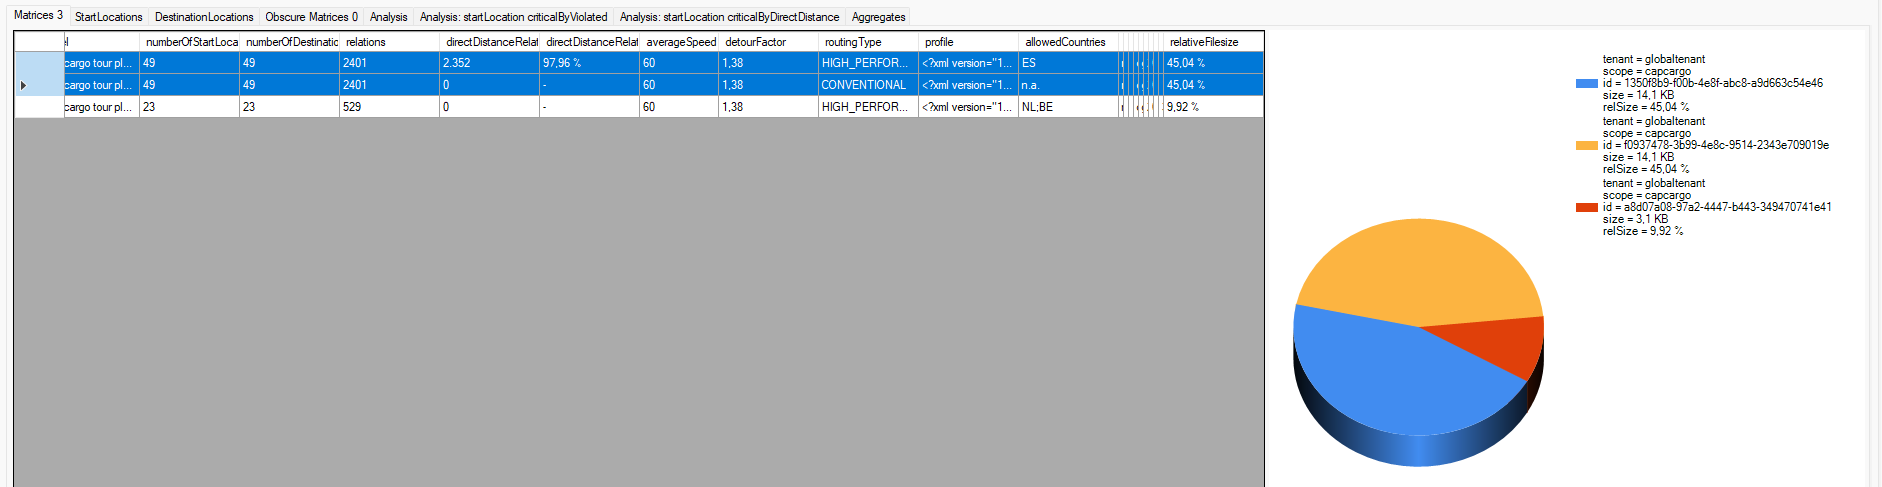Image resolution: width=1882 pixels, height=487 pixels.
Task: Select the row header of the third row
Action: (x=39, y=107)
